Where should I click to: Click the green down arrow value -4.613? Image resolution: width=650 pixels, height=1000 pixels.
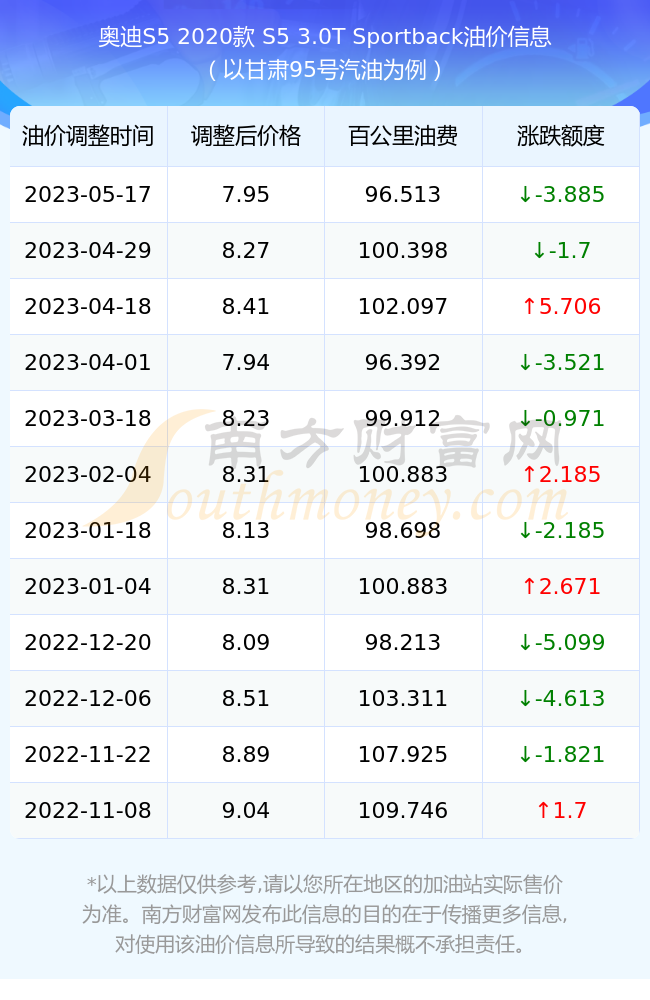pyautogui.click(x=561, y=698)
